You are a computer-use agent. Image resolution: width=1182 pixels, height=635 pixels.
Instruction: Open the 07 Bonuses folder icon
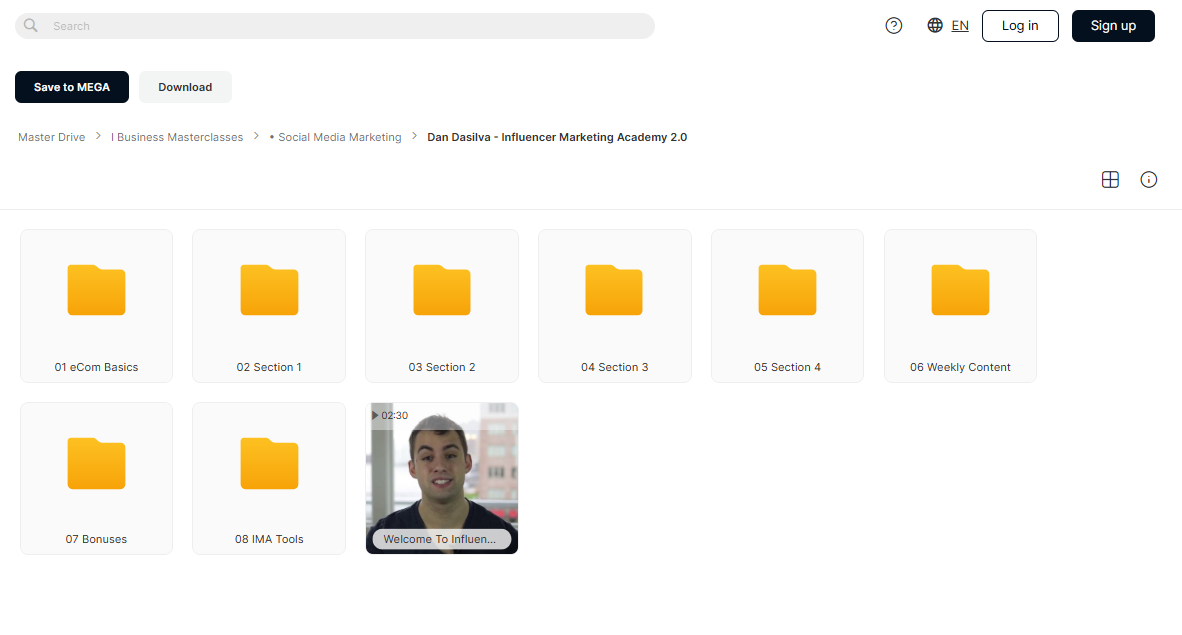point(96,463)
